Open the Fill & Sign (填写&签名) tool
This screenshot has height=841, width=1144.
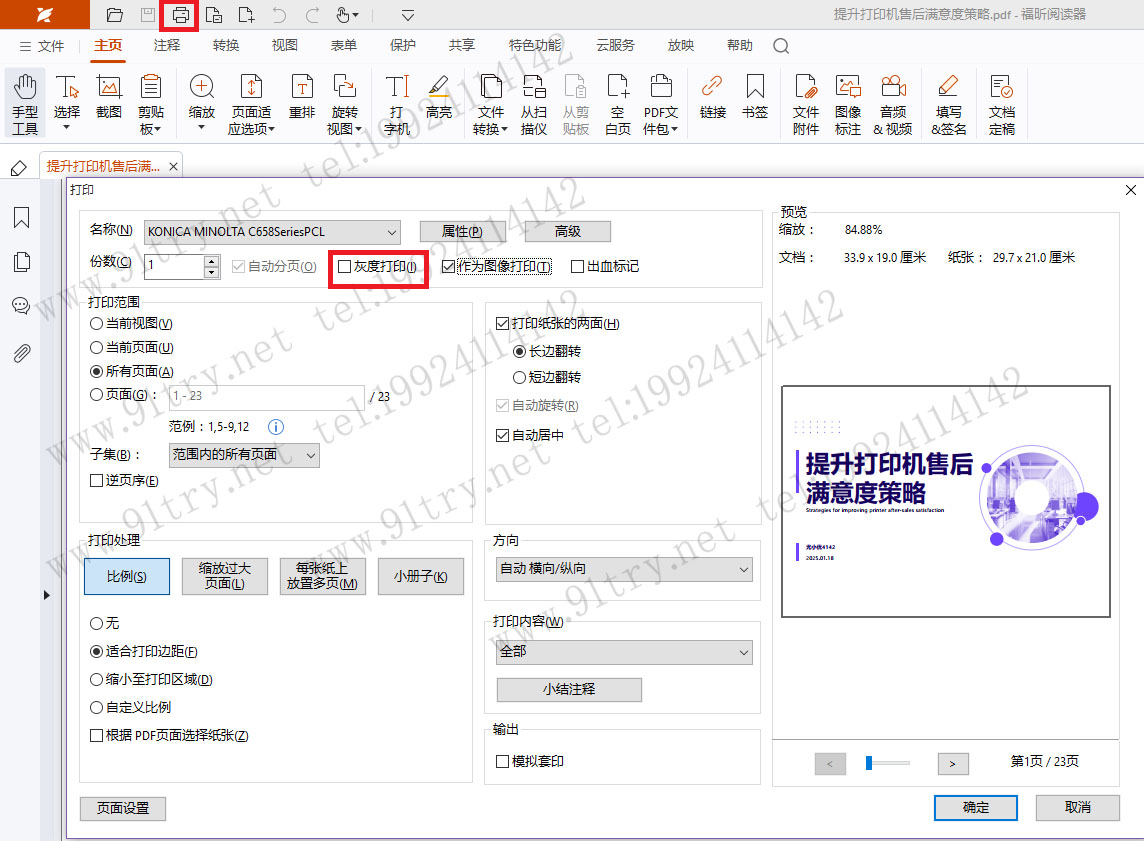pos(948,100)
